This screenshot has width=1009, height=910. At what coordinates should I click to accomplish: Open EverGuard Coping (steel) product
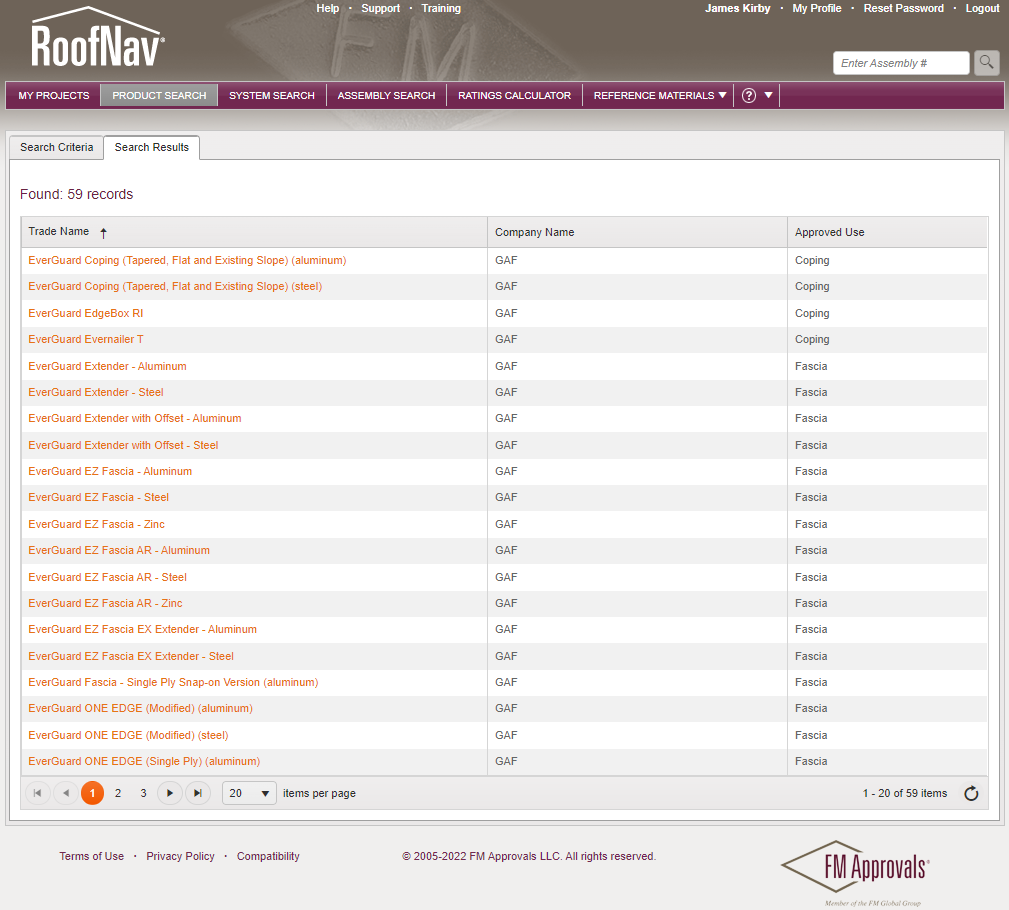click(x=175, y=286)
